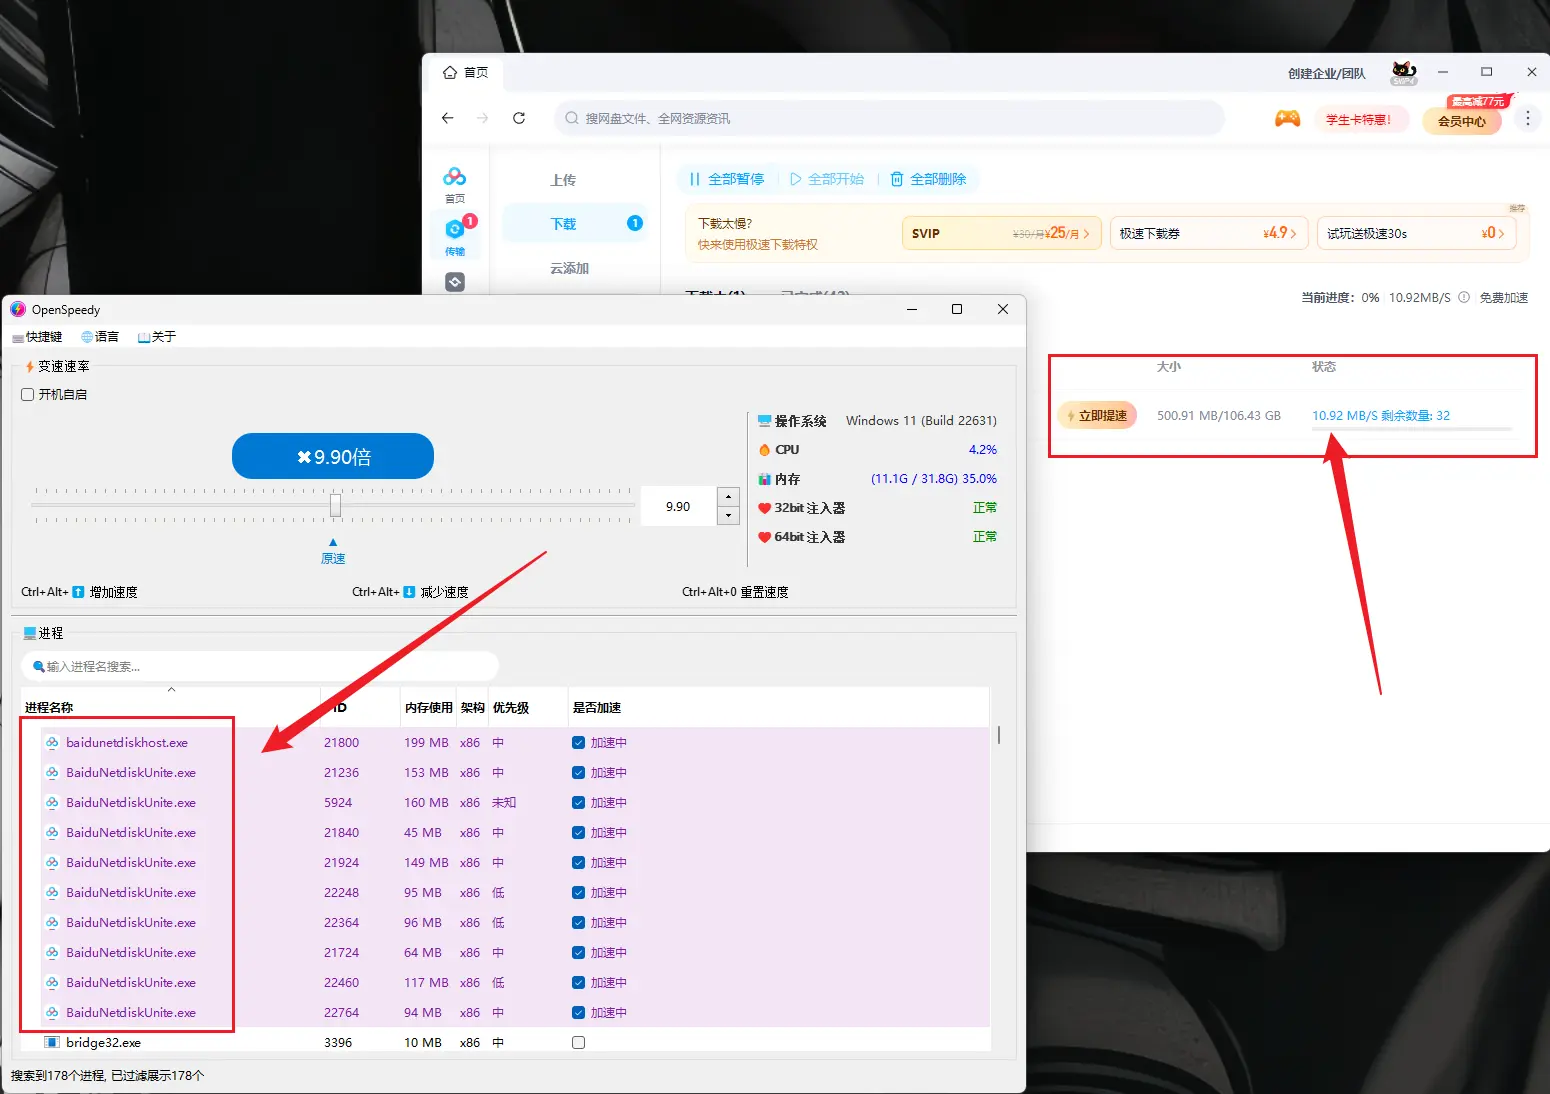Expand the SVIP ¥25/月 offer
Screen dimensions: 1550x1094
[x=1001, y=233]
